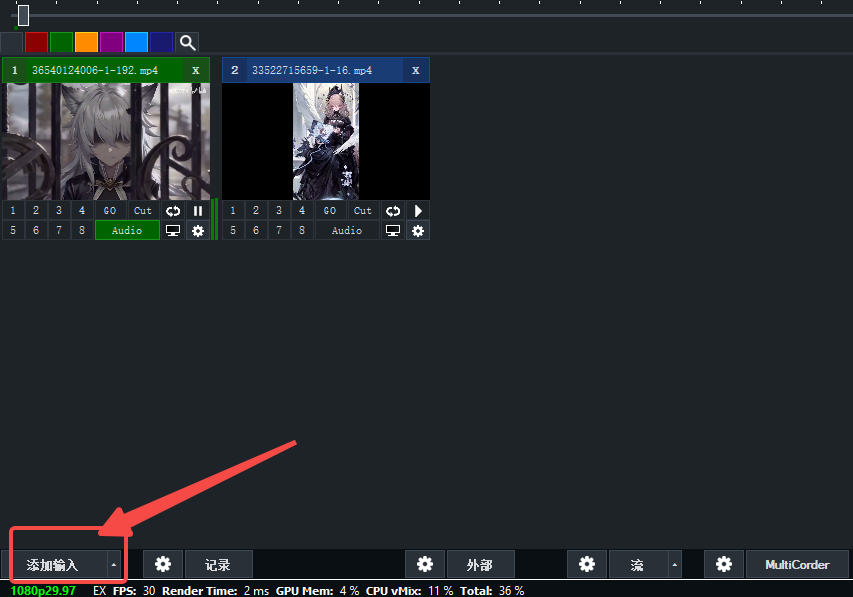Open settings gear for input 2

418,231
